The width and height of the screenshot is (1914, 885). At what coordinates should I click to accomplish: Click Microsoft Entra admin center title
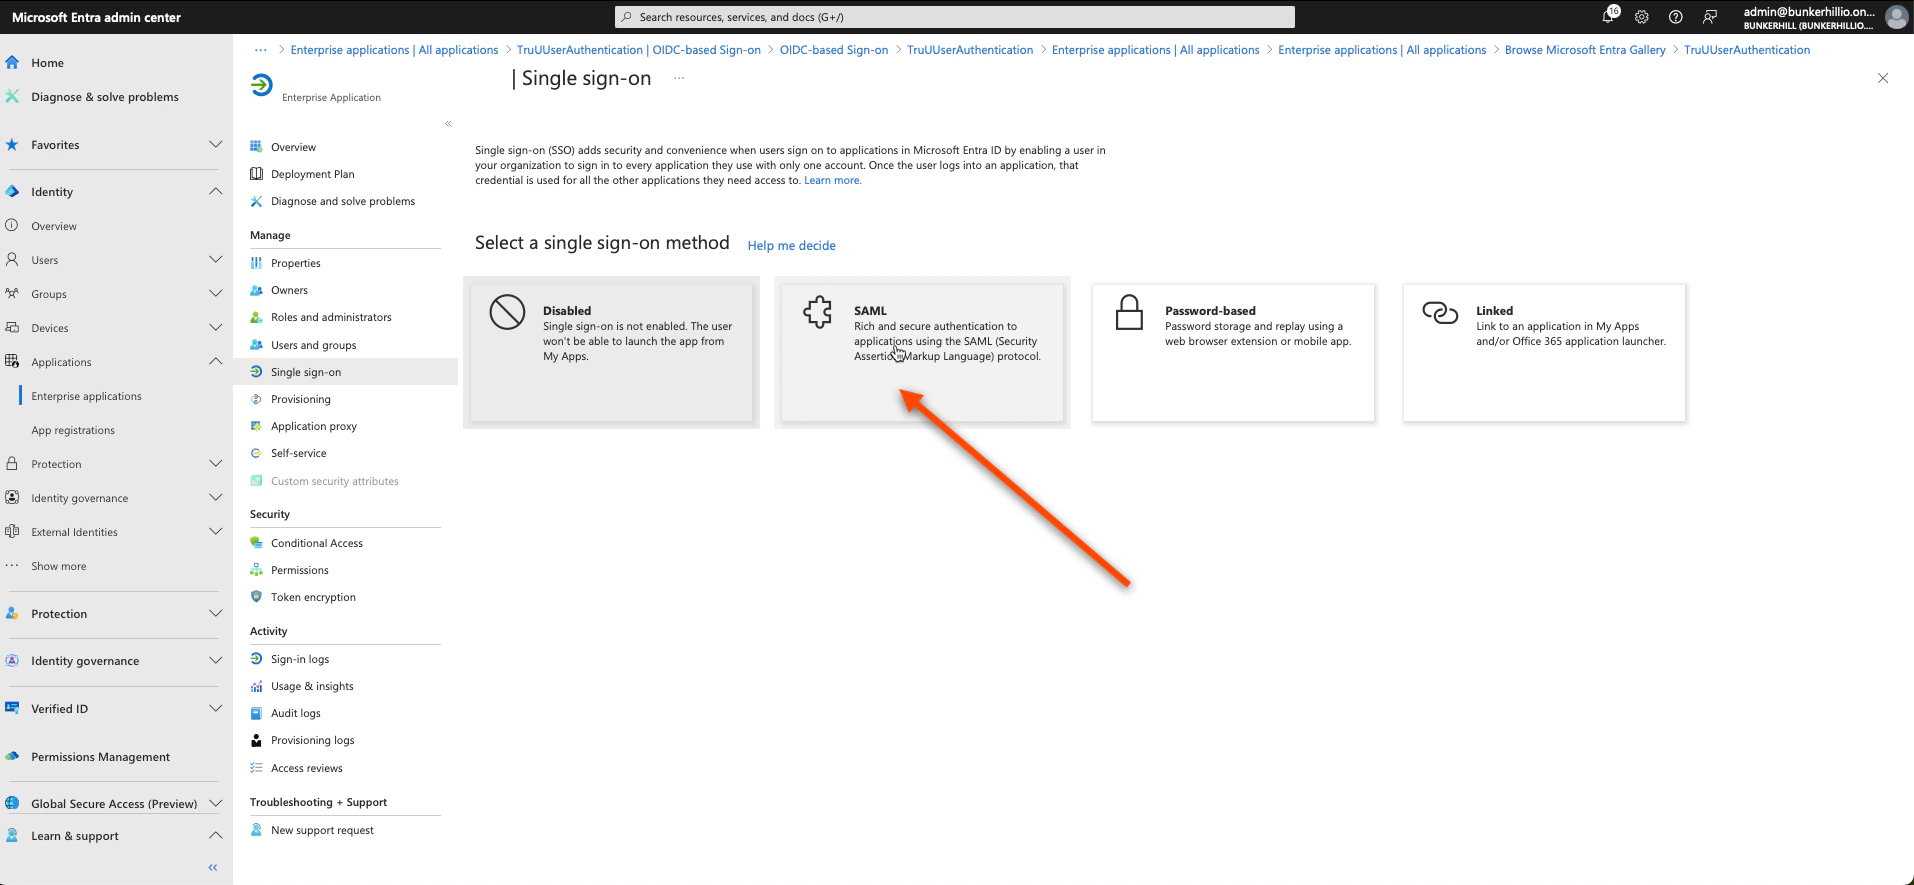click(96, 17)
